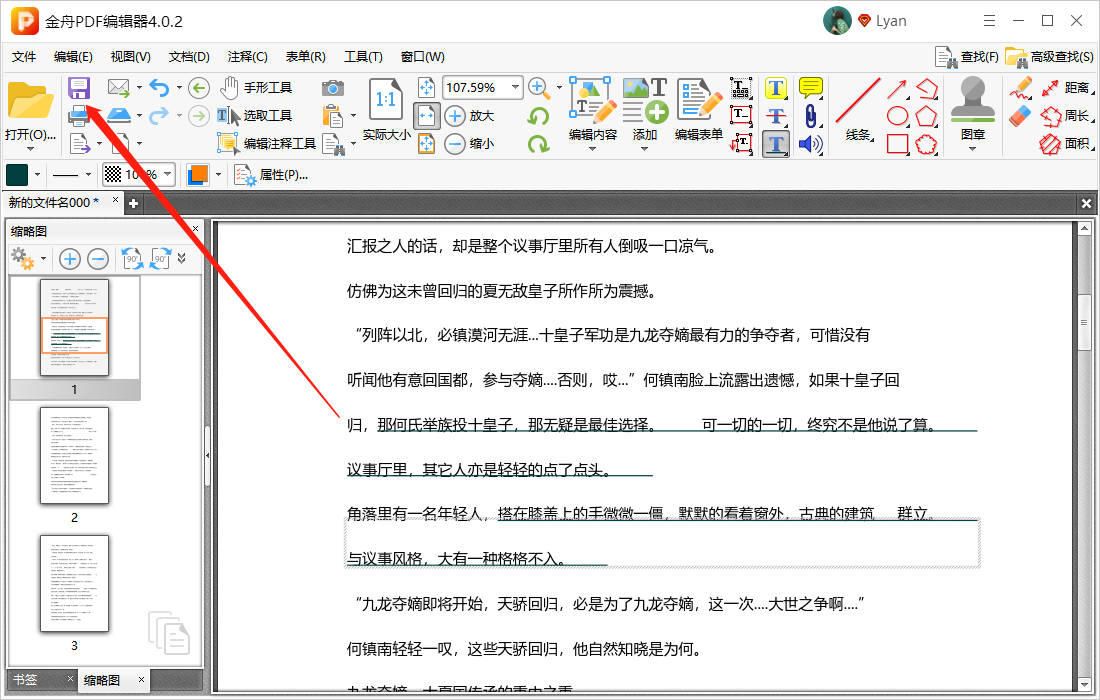Select the text selection tool (选取工具)
Viewport: 1100px width, 700px height.
[255, 116]
